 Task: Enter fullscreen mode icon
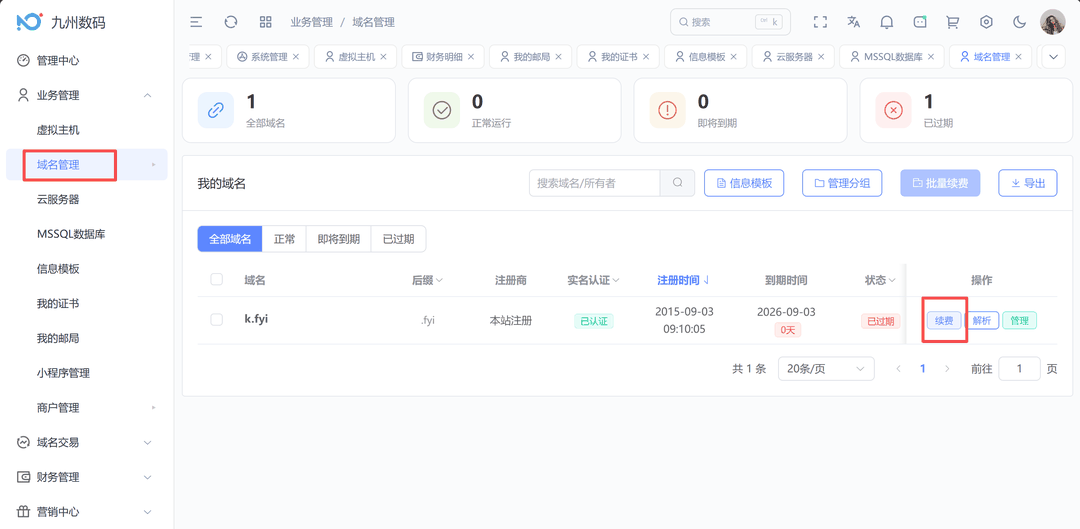pos(820,22)
